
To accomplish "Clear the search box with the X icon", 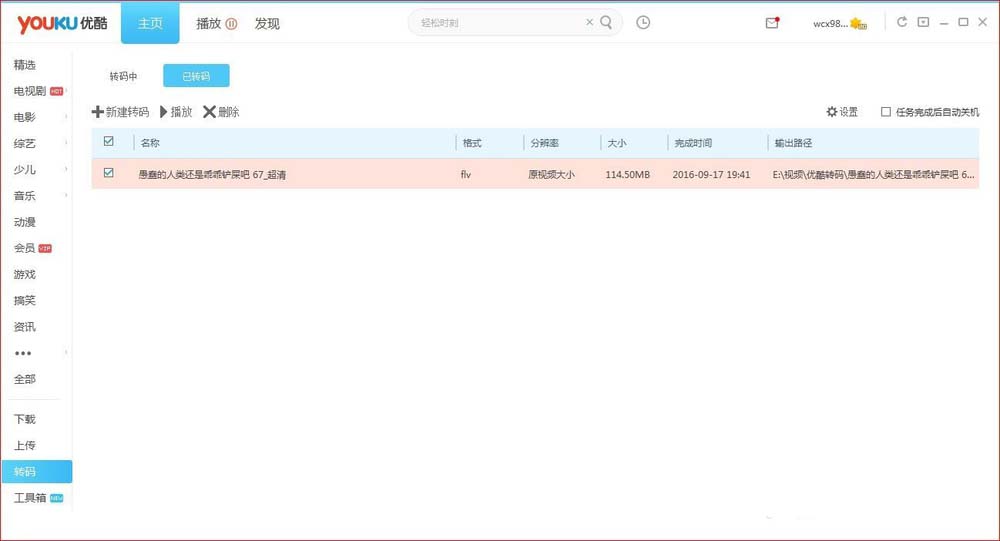I will point(589,22).
